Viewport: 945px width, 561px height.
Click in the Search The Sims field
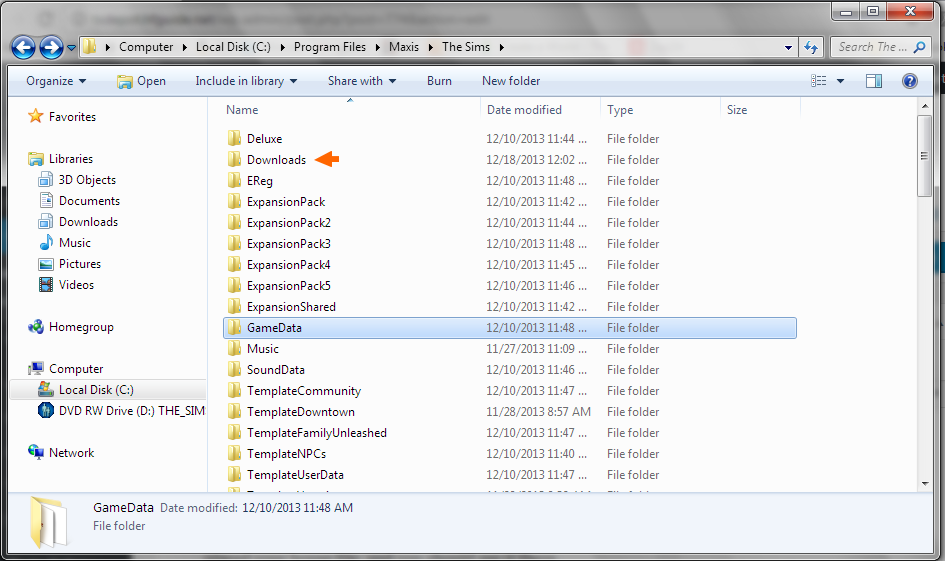pos(872,47)
